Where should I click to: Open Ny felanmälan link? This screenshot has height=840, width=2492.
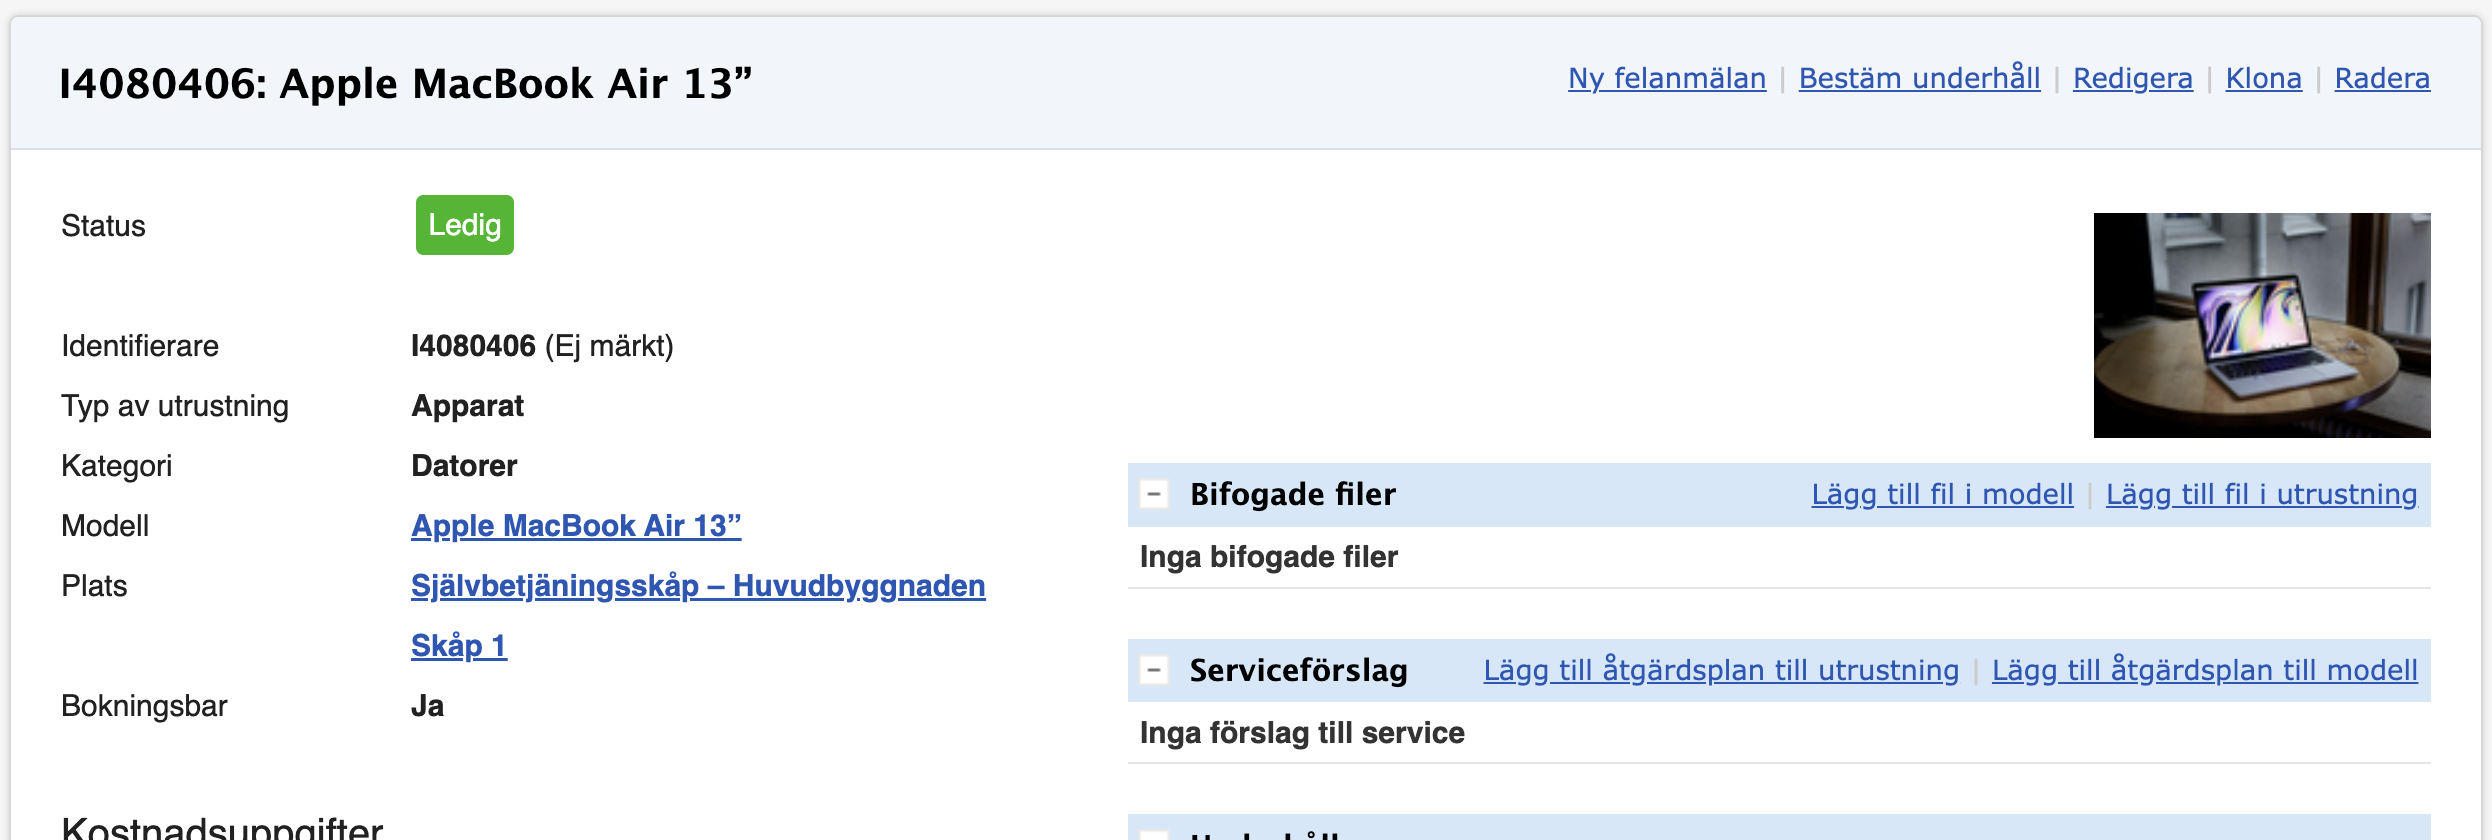click(x=1666, y=78)
